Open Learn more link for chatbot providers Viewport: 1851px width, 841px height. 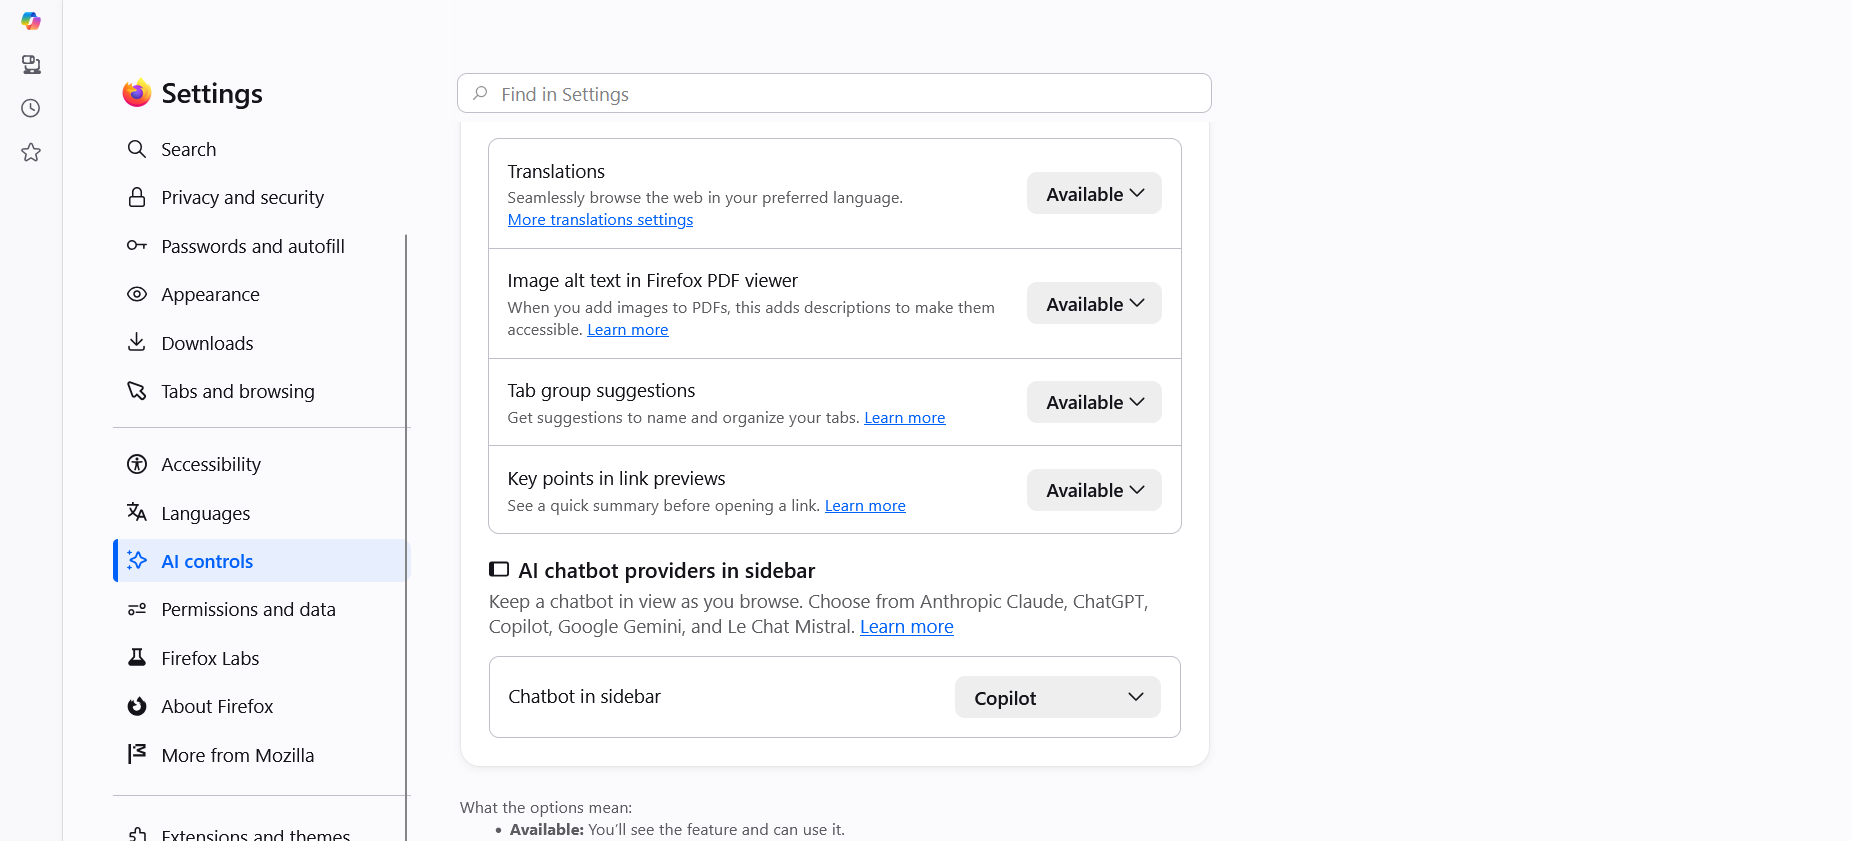907,627
